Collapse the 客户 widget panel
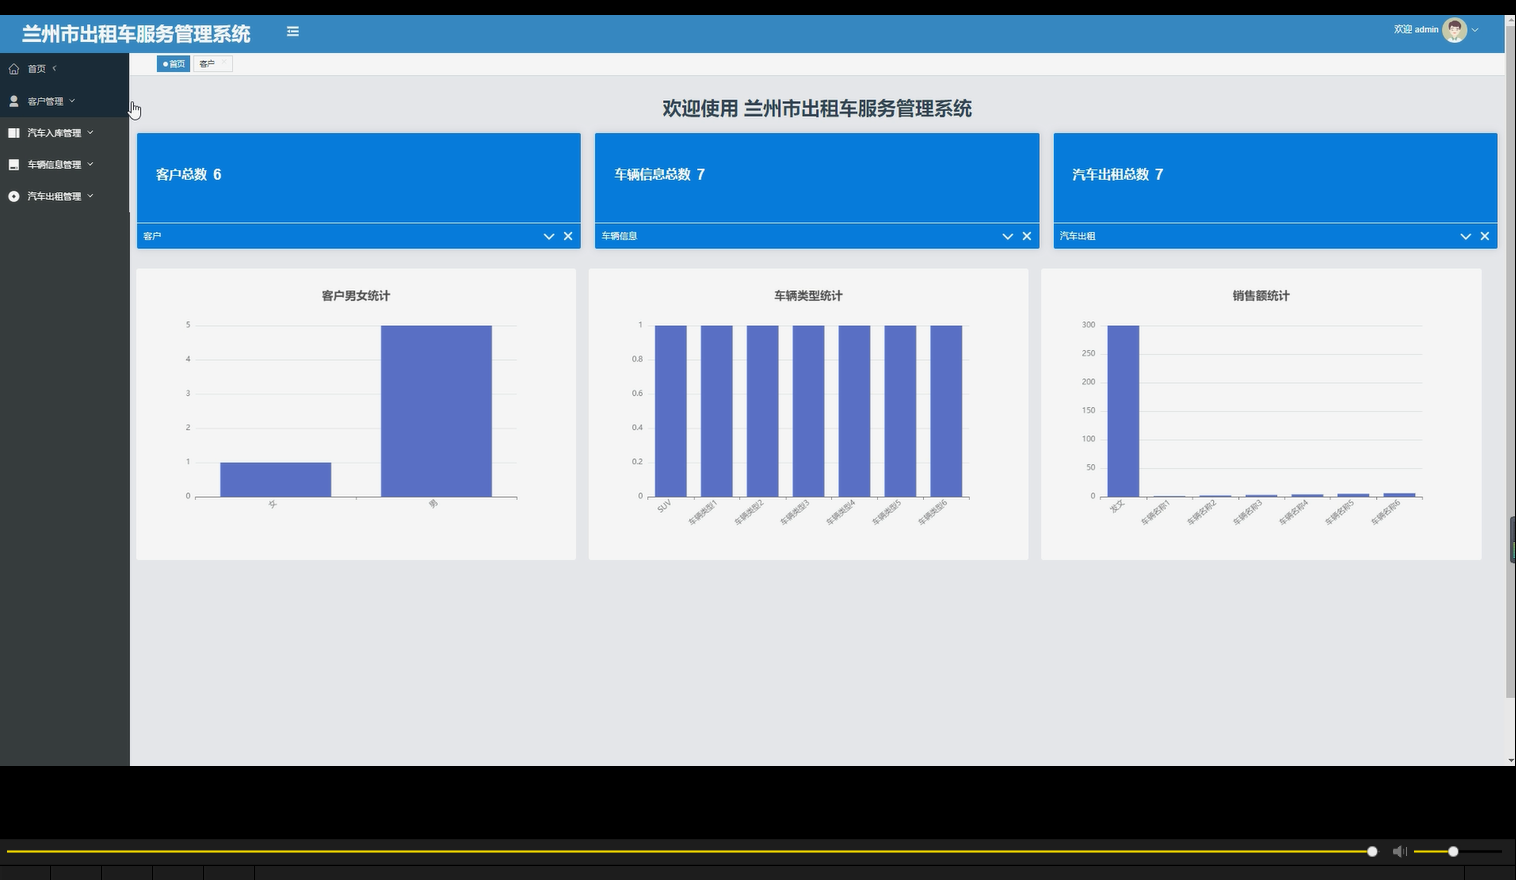 pos(548,236)
